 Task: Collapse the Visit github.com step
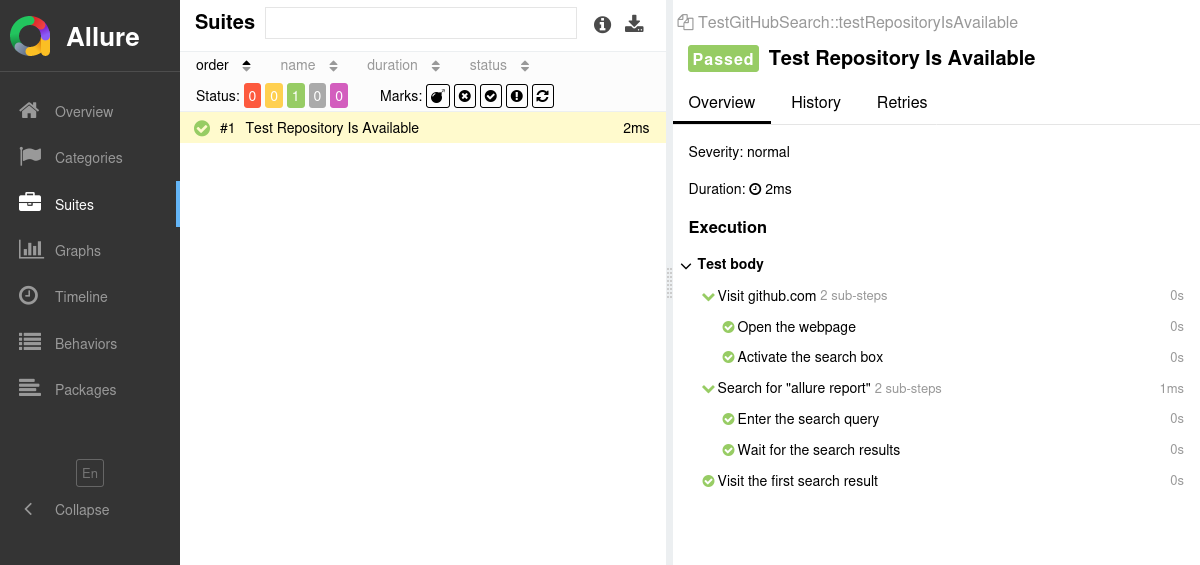click(708, 296)
